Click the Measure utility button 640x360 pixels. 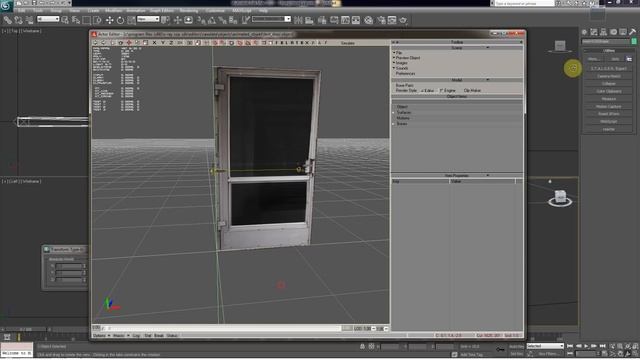click(609, 99)
